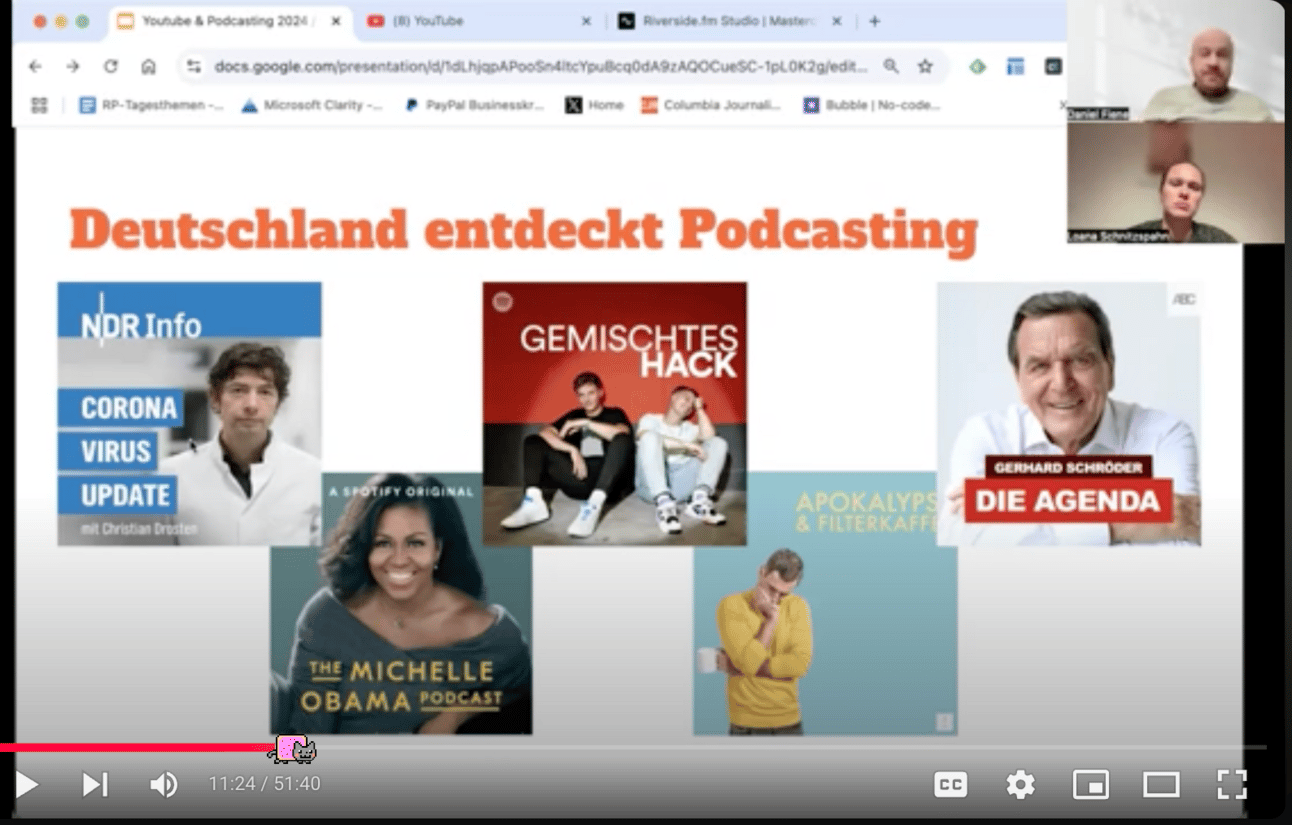The height and width of the screenshot is (825, 1292).
Task: Open the browser home page icon
Action: [x=149, y=66]
